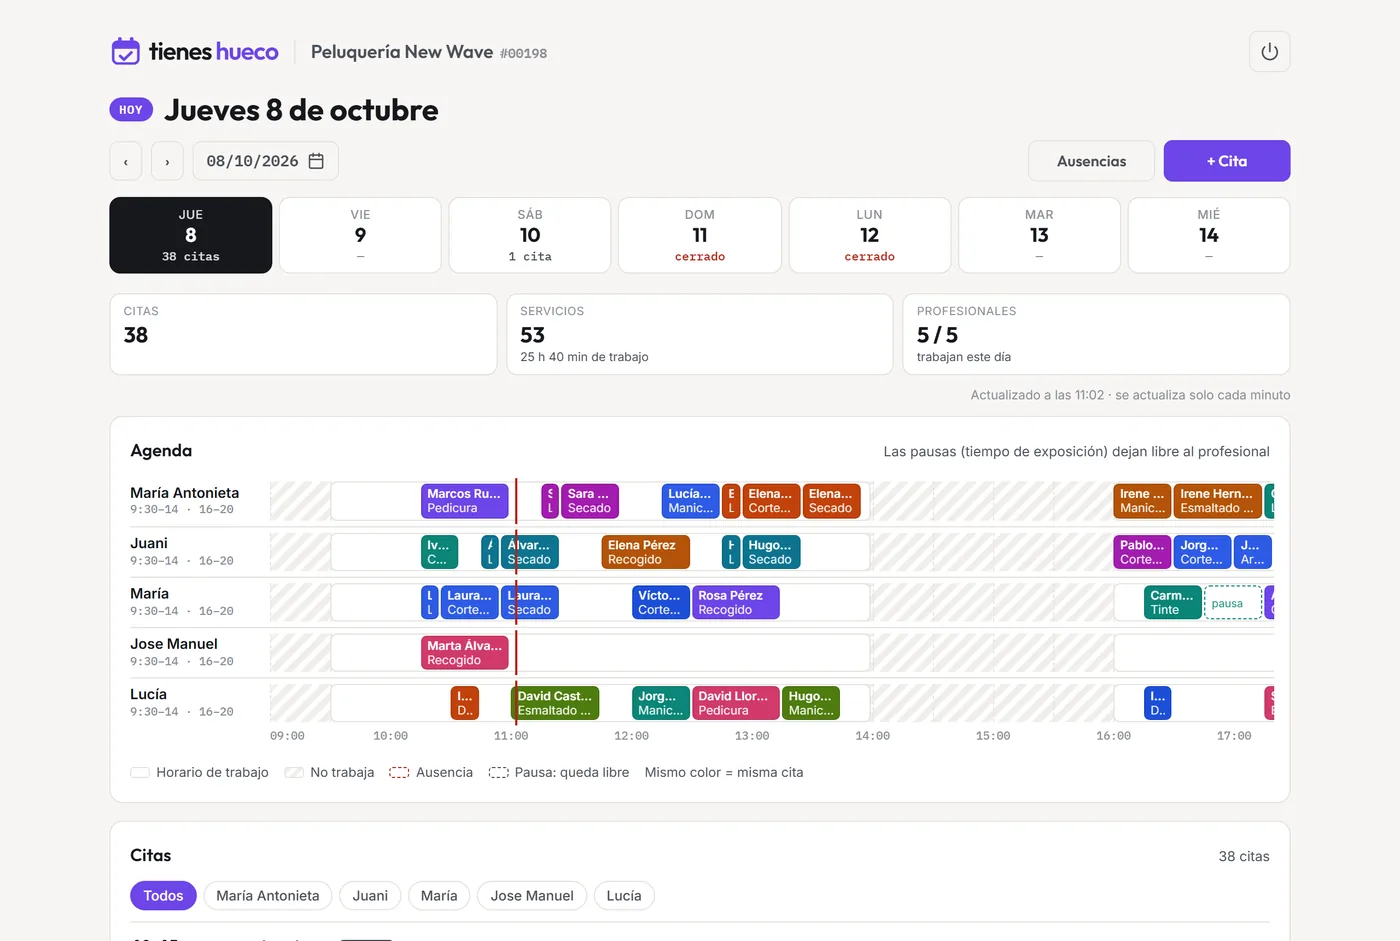Select the DOM 11 closed day tab

700,235
